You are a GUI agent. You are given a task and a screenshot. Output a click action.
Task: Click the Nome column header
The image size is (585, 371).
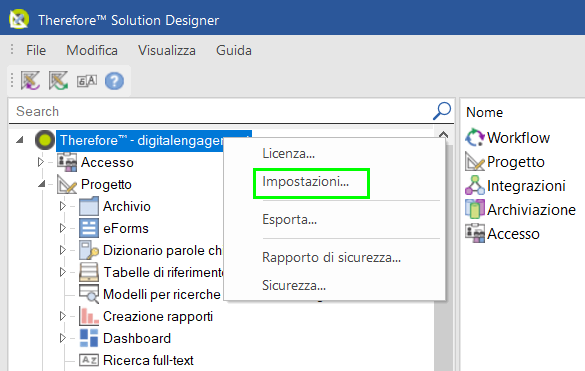[x=485, y=112]
